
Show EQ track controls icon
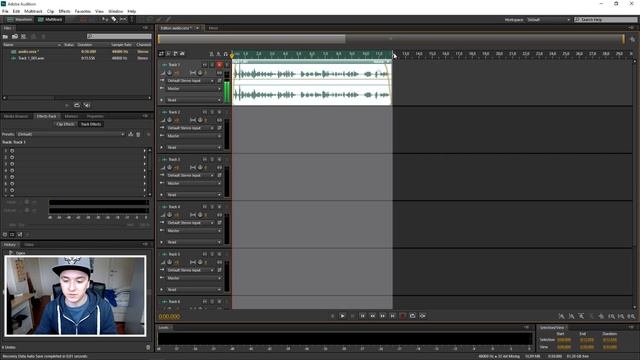(182, 53)
